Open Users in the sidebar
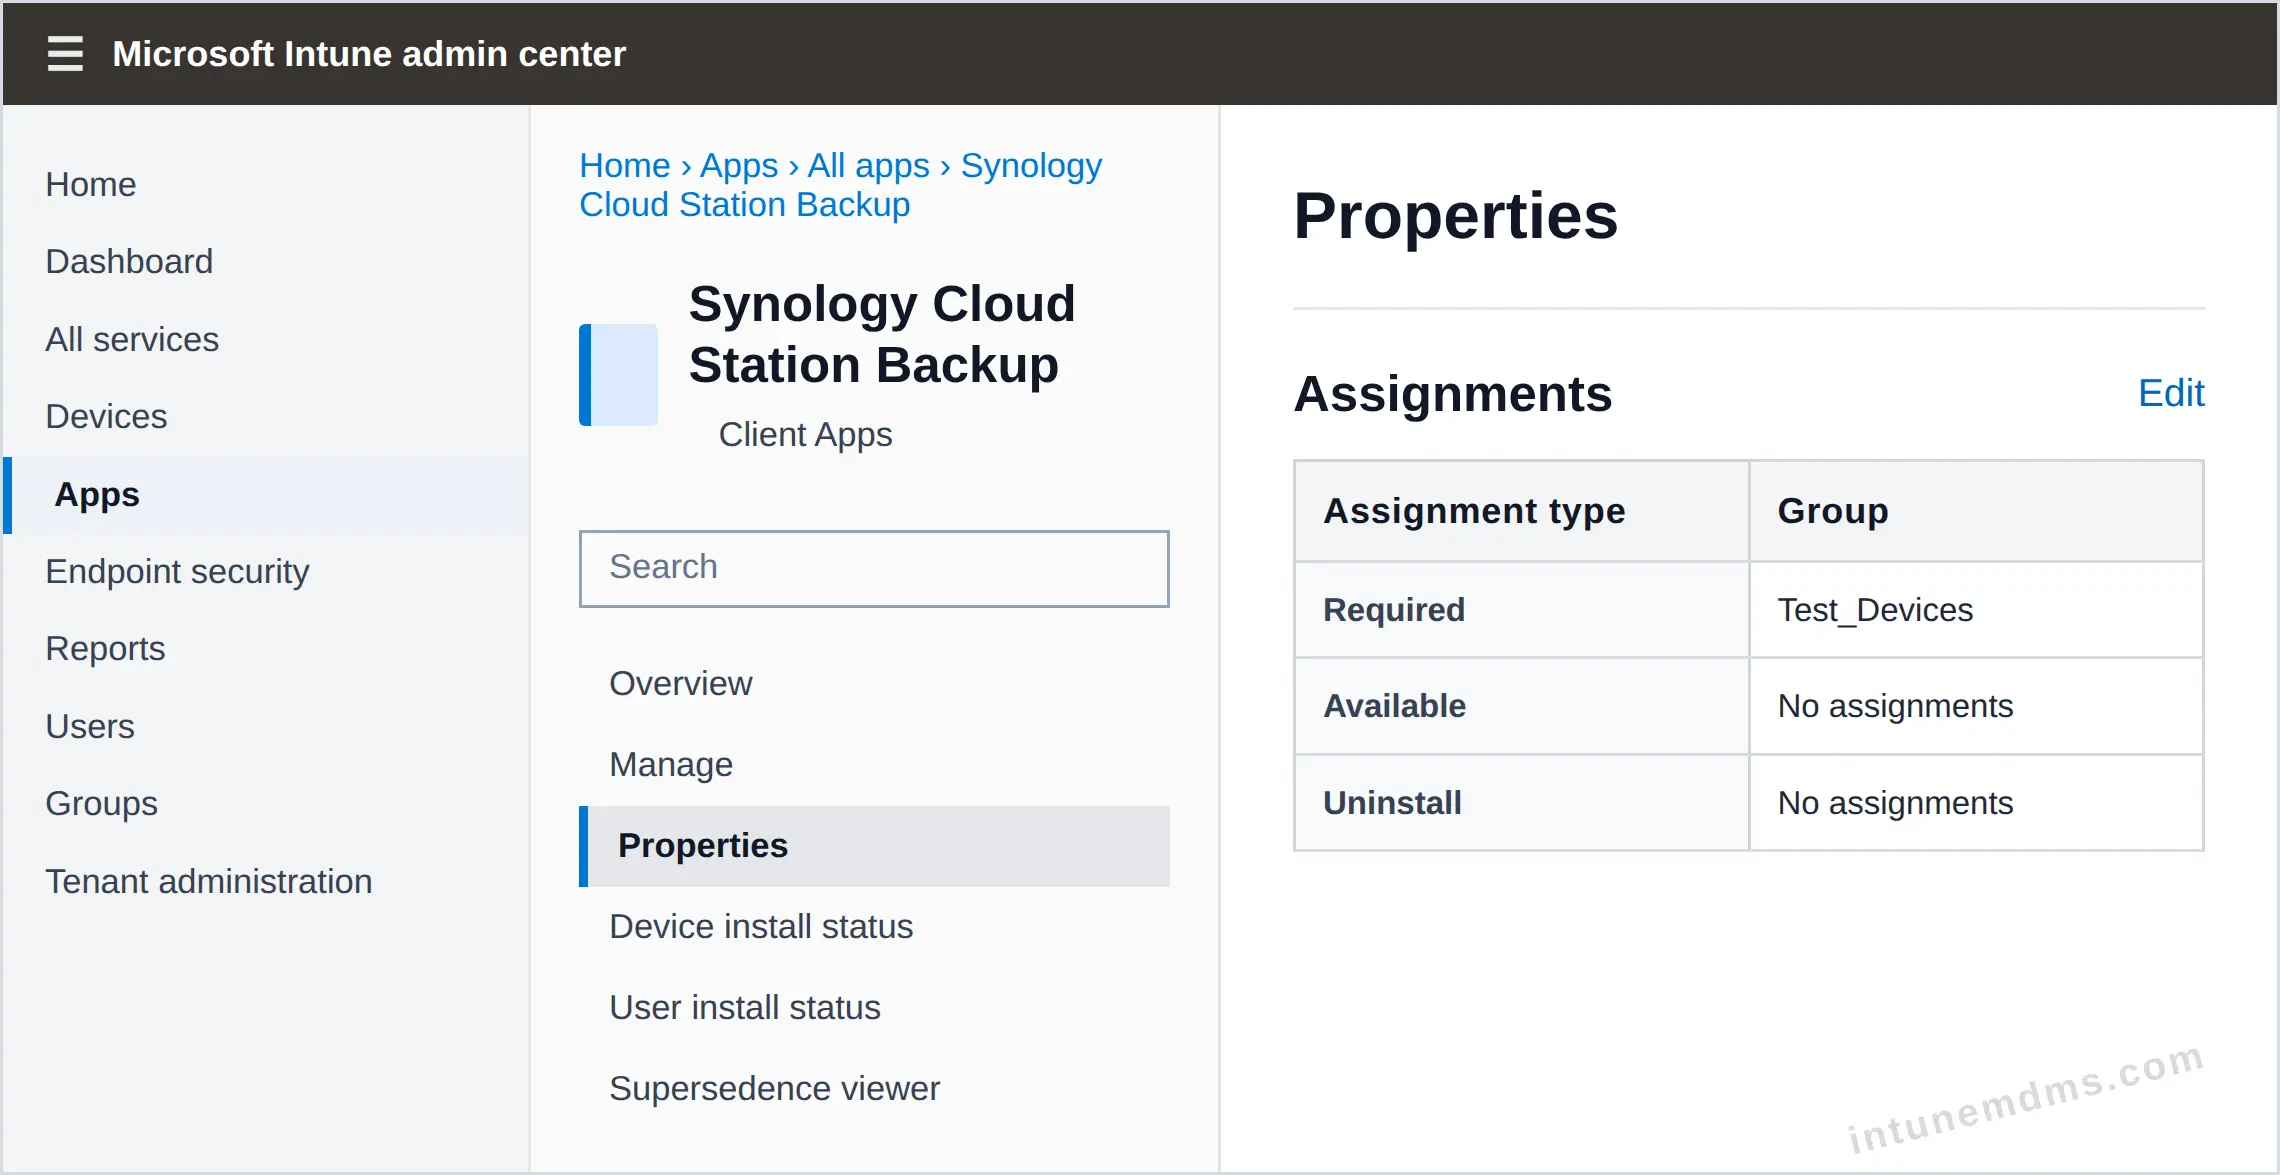2280x1175 pixels. pyautogui.click(x=90, y=726)
